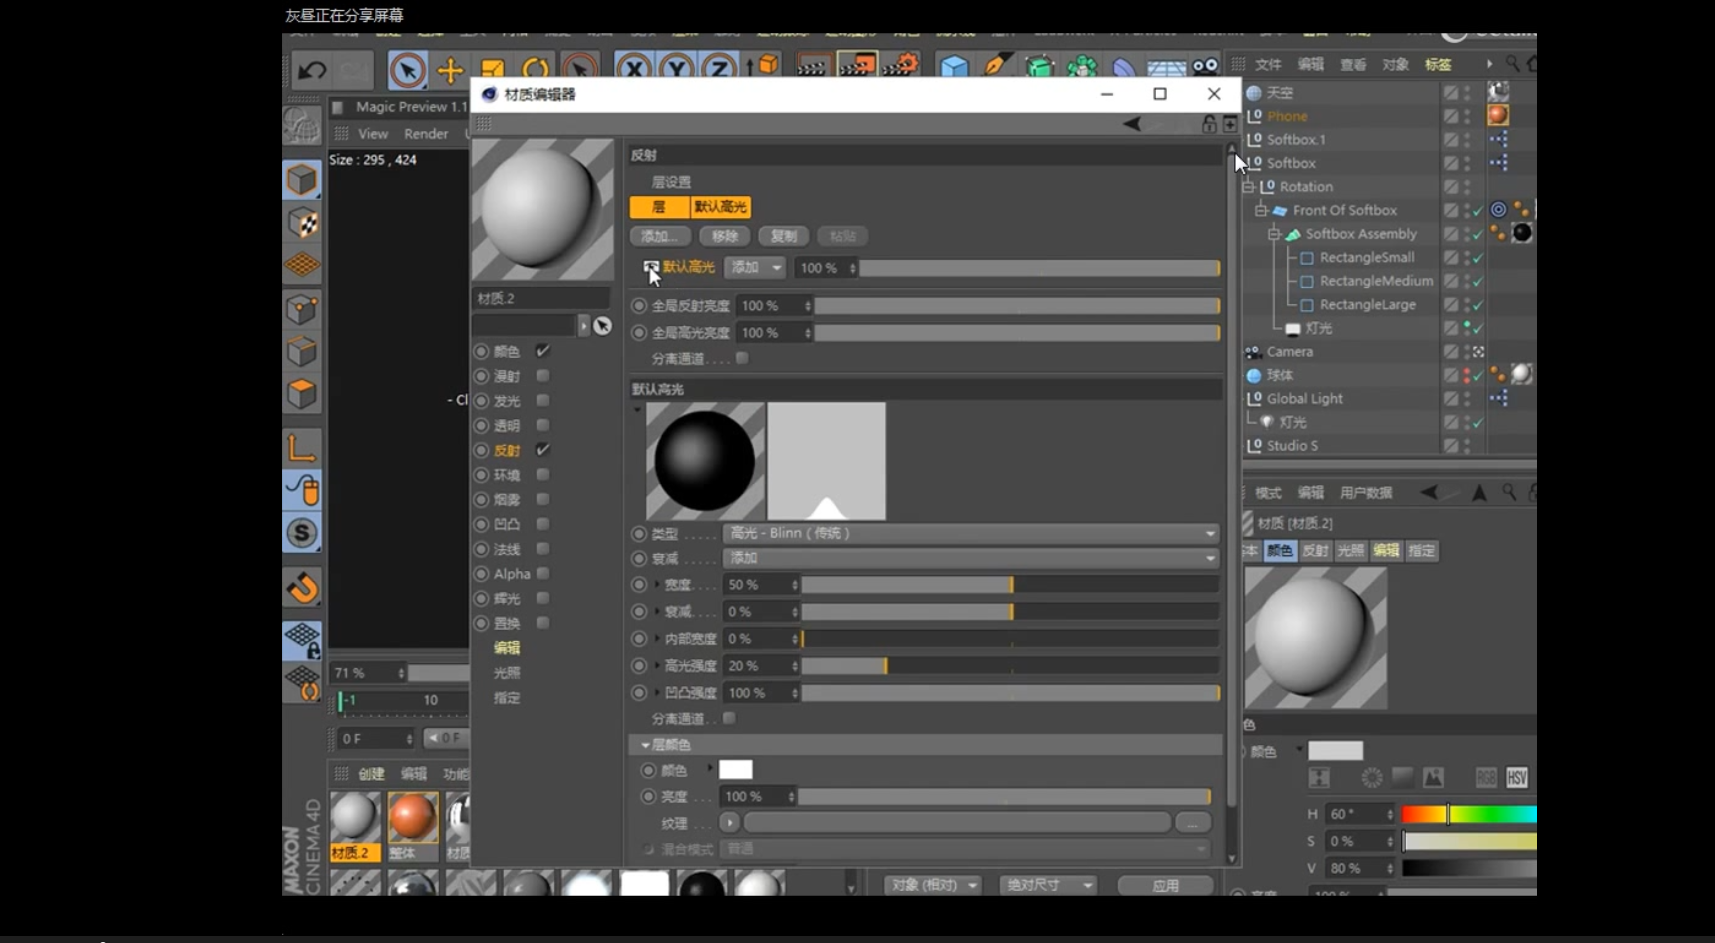Click the Snap magnet icon in sidebar
Viewport: 1715px width, 943px height.
(x=302, y=588)
